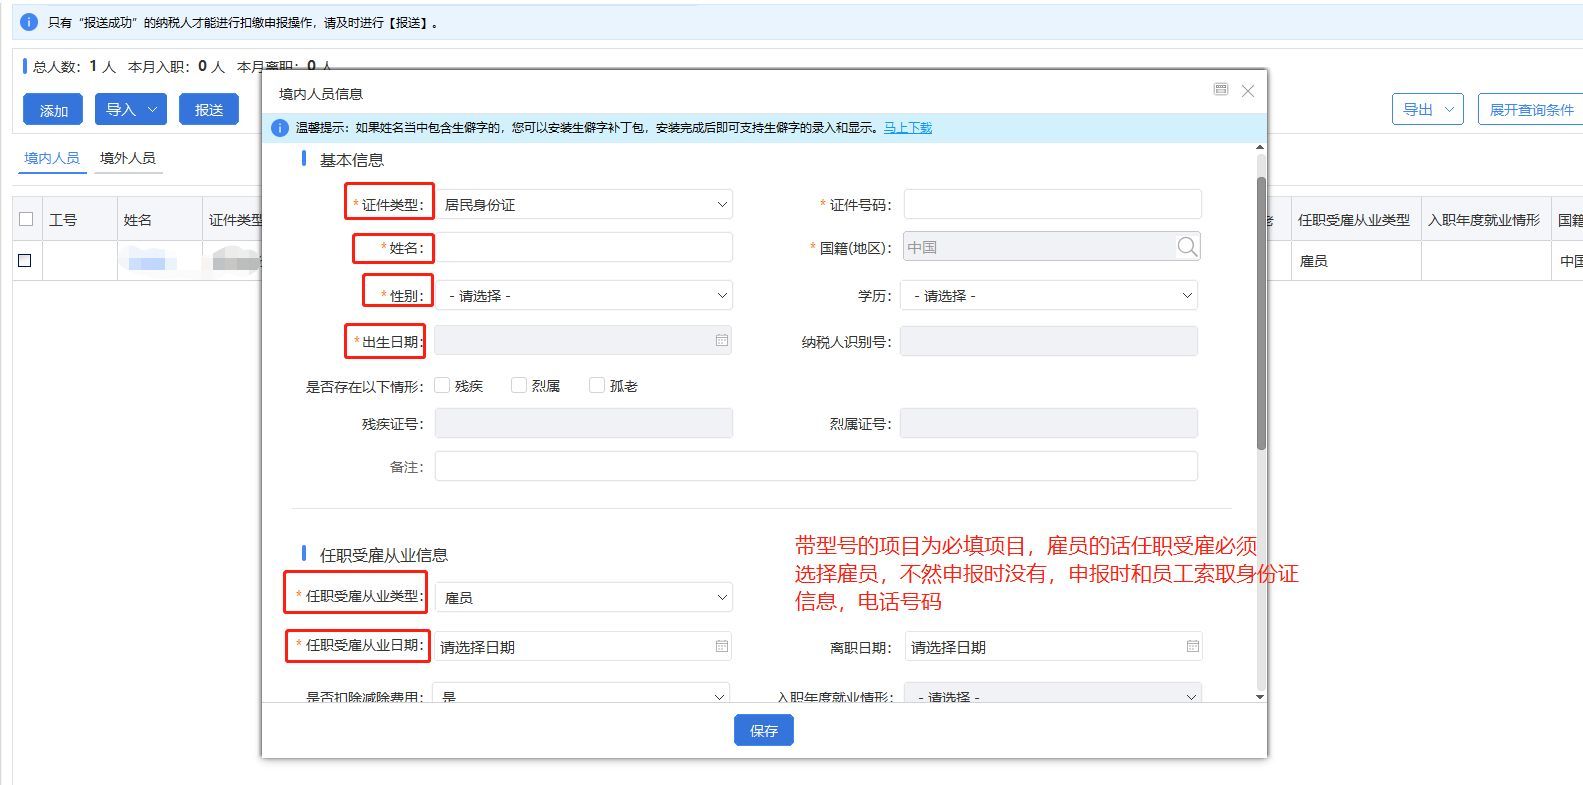Open calendar icon for 任职受雇从业日期

(721, 647)
